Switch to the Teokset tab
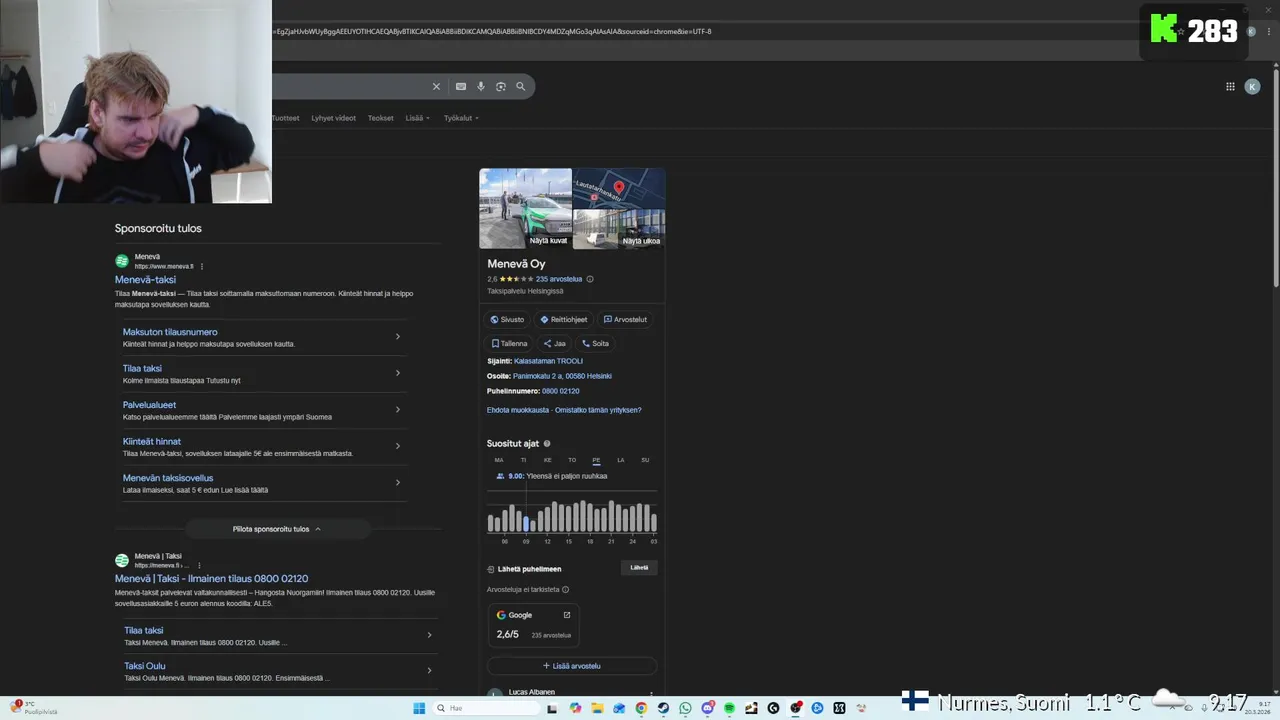 [381, 118]
